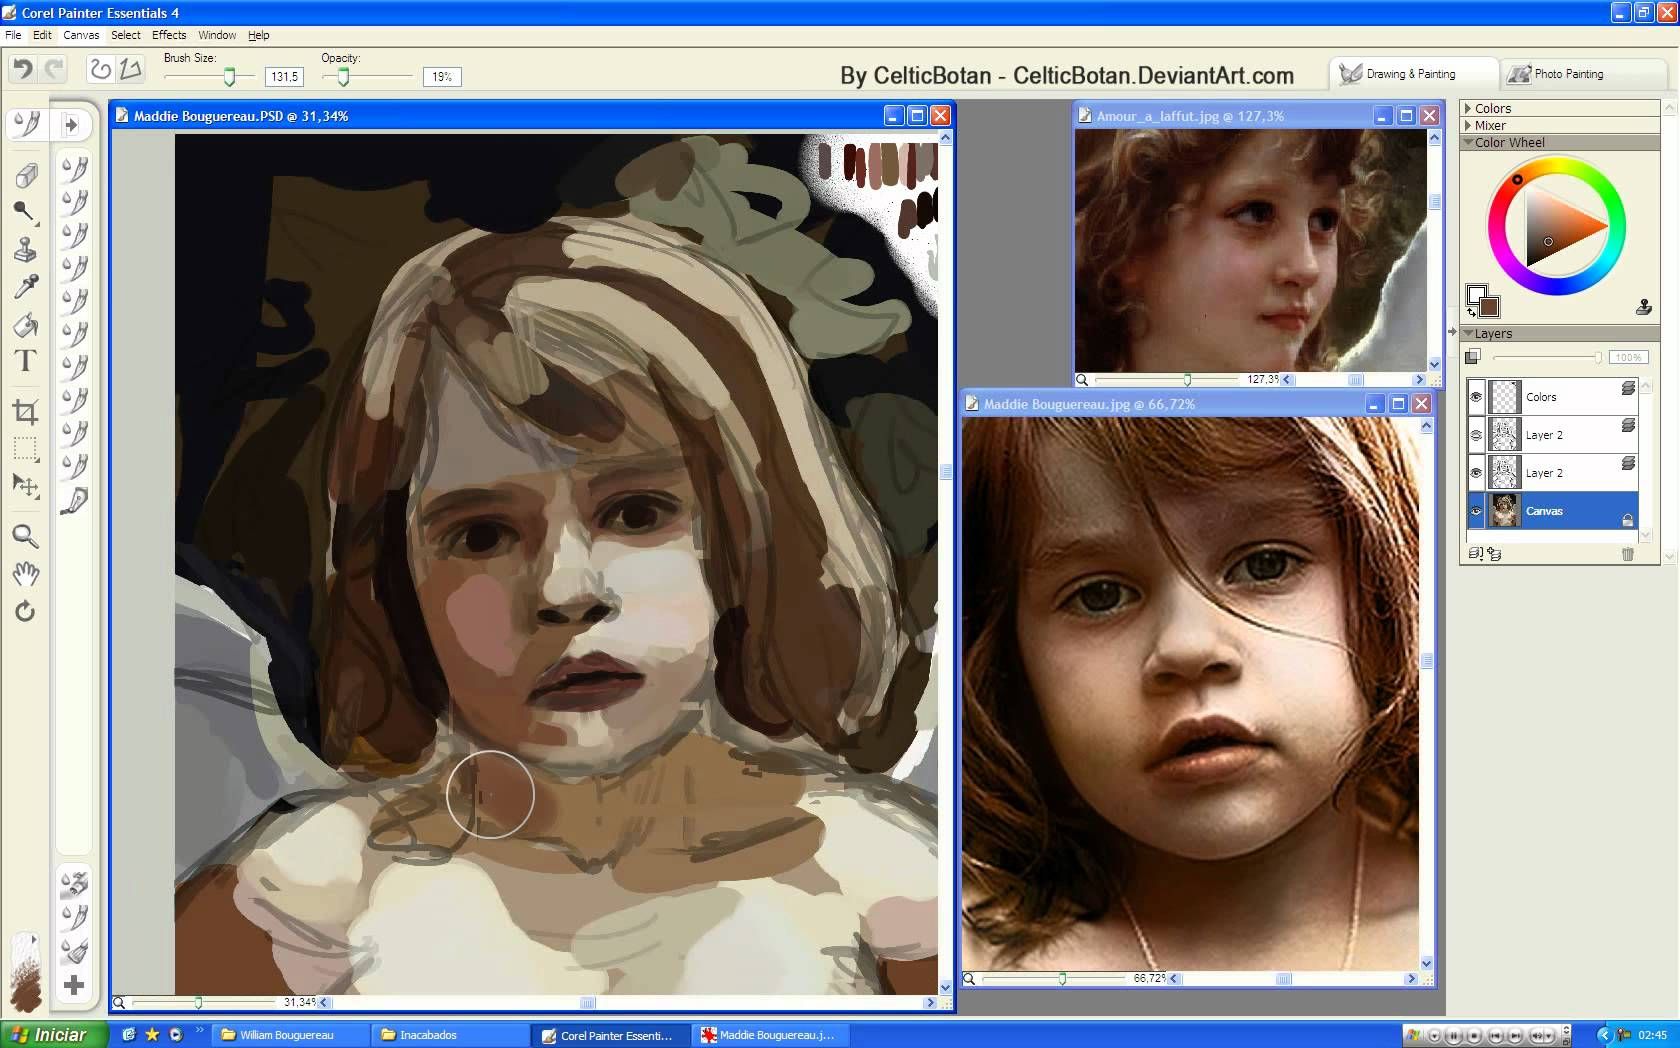Image resolution: width=1680 pixels, height=1048 pixels.
Task: Open the File menu
Action: click(13, 35)
